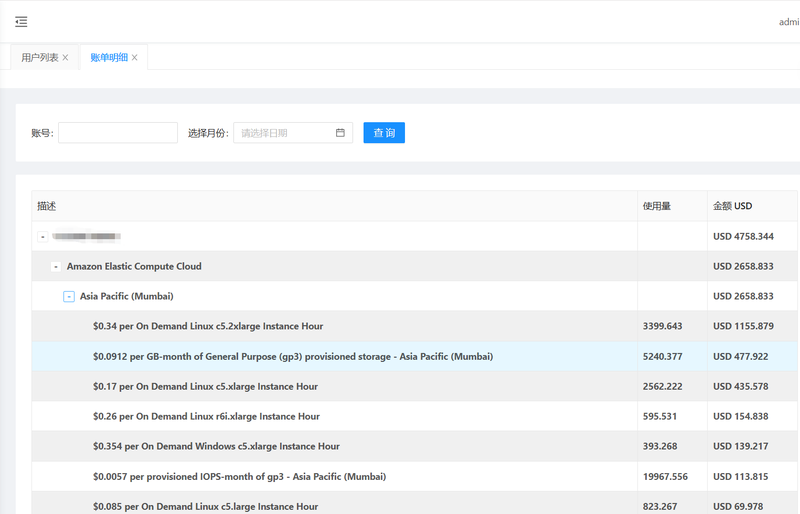Select the provisioned IOPS-month of gp3 row
Image resolution: width=800 pixels, height=514 pixels.
[414, 477]
